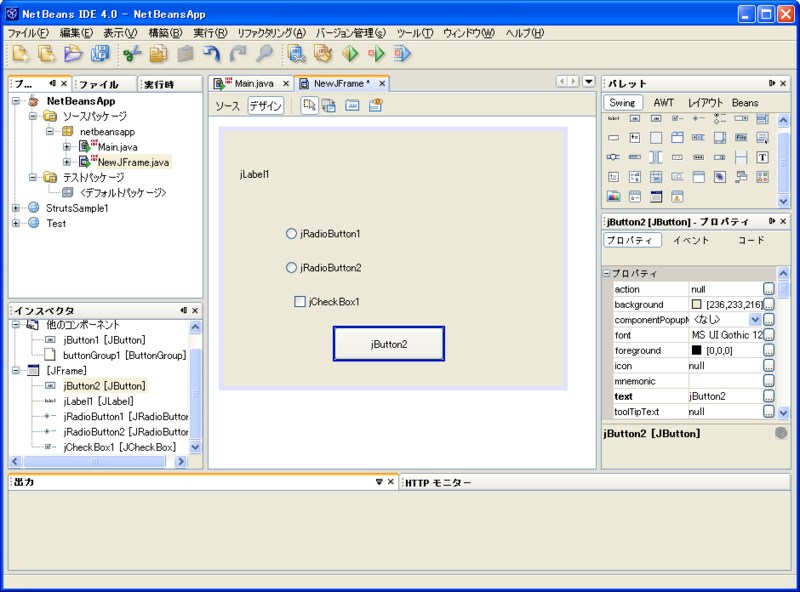Click the Open Project folder icon
This screenshot has height=592, width=800.
[x=73, y=54]
